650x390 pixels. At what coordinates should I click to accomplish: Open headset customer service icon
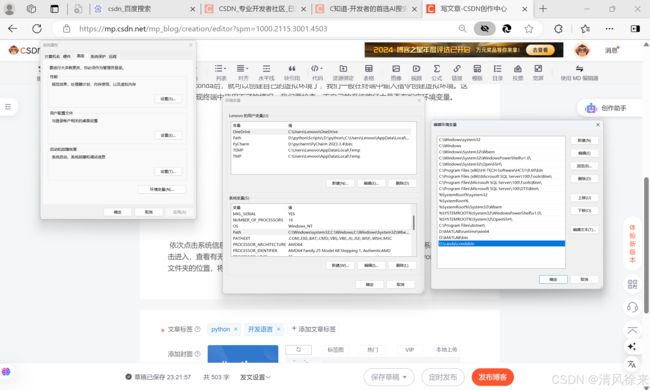(x=632, y=307)
